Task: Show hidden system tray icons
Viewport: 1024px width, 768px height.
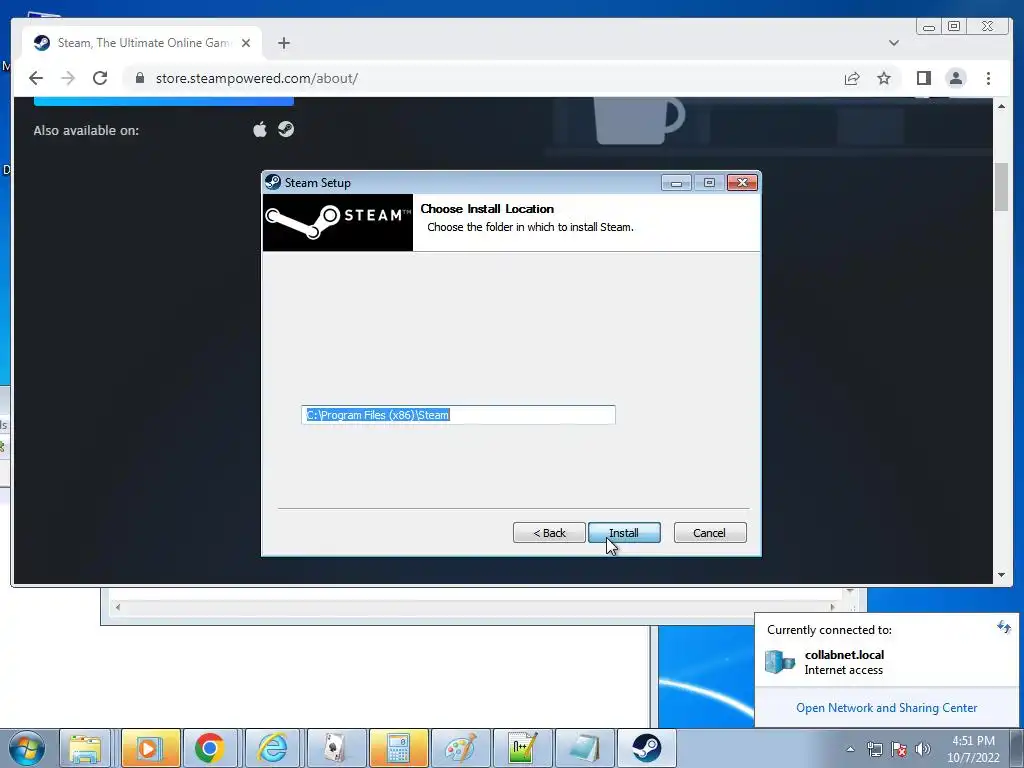Action: pyautogui.click(x=850, y=749)
